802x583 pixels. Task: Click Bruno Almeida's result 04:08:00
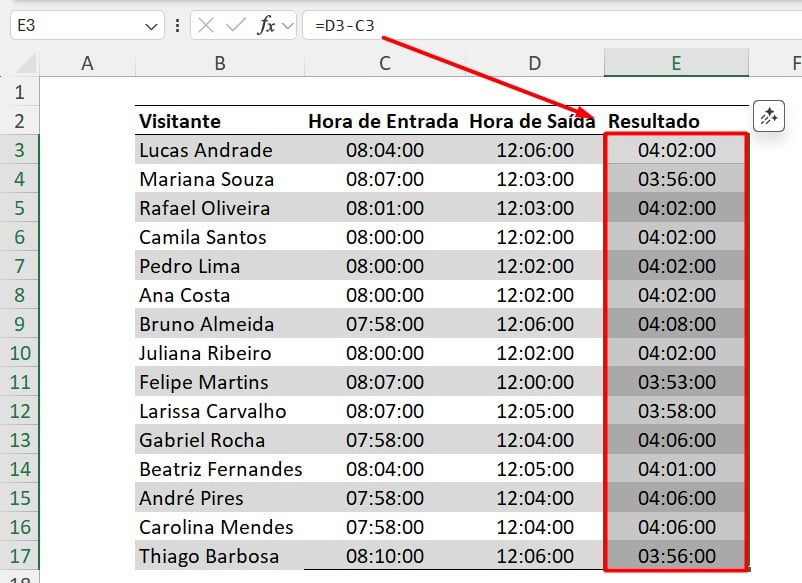point(676,325)
